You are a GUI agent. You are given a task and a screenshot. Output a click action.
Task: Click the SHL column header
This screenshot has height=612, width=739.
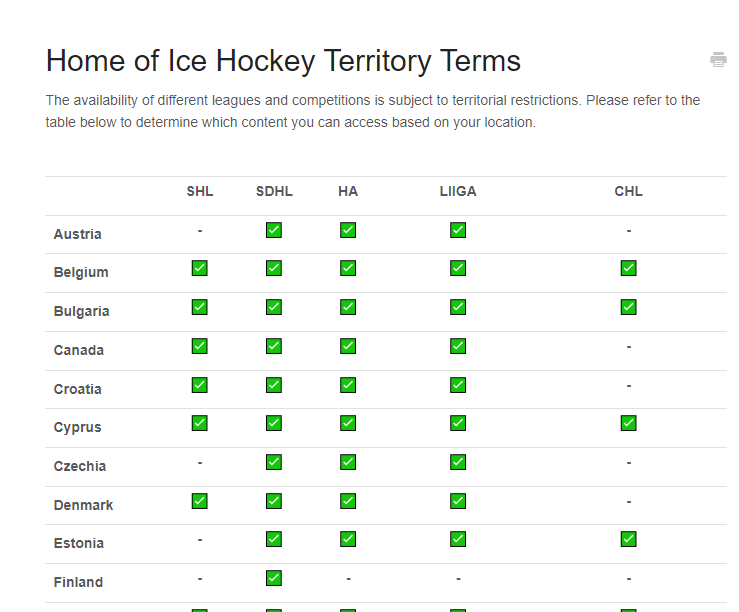point(200,191)
